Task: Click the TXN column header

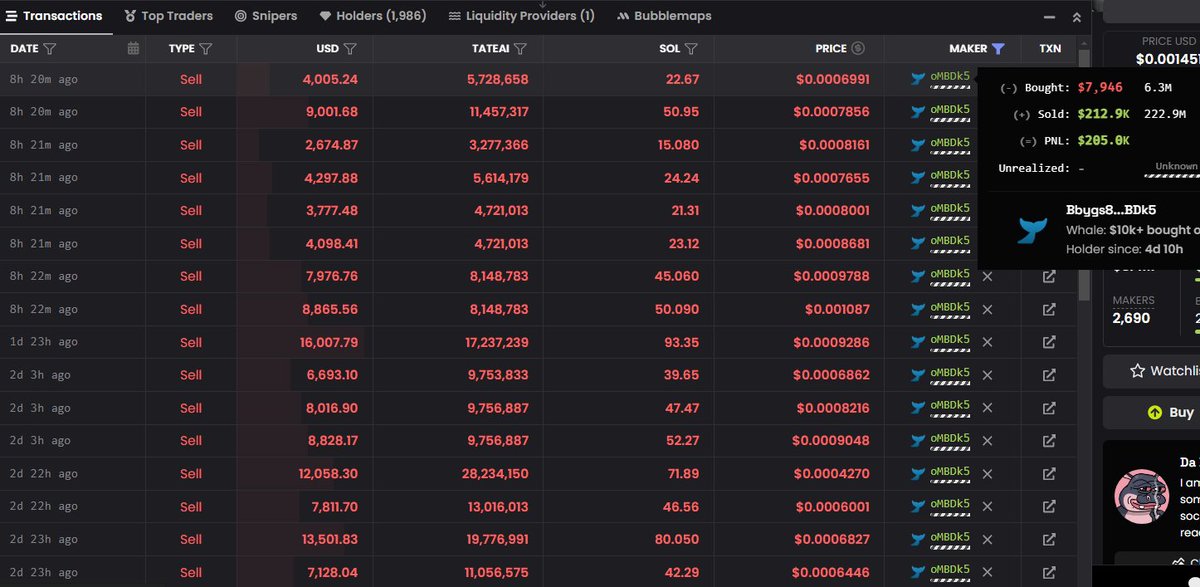Action: pyautogui.click(x=1050, y=48)
